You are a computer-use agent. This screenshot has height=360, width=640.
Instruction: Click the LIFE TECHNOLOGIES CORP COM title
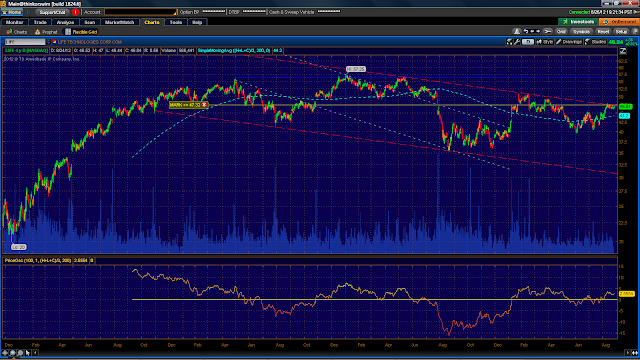tap(89, 42)
